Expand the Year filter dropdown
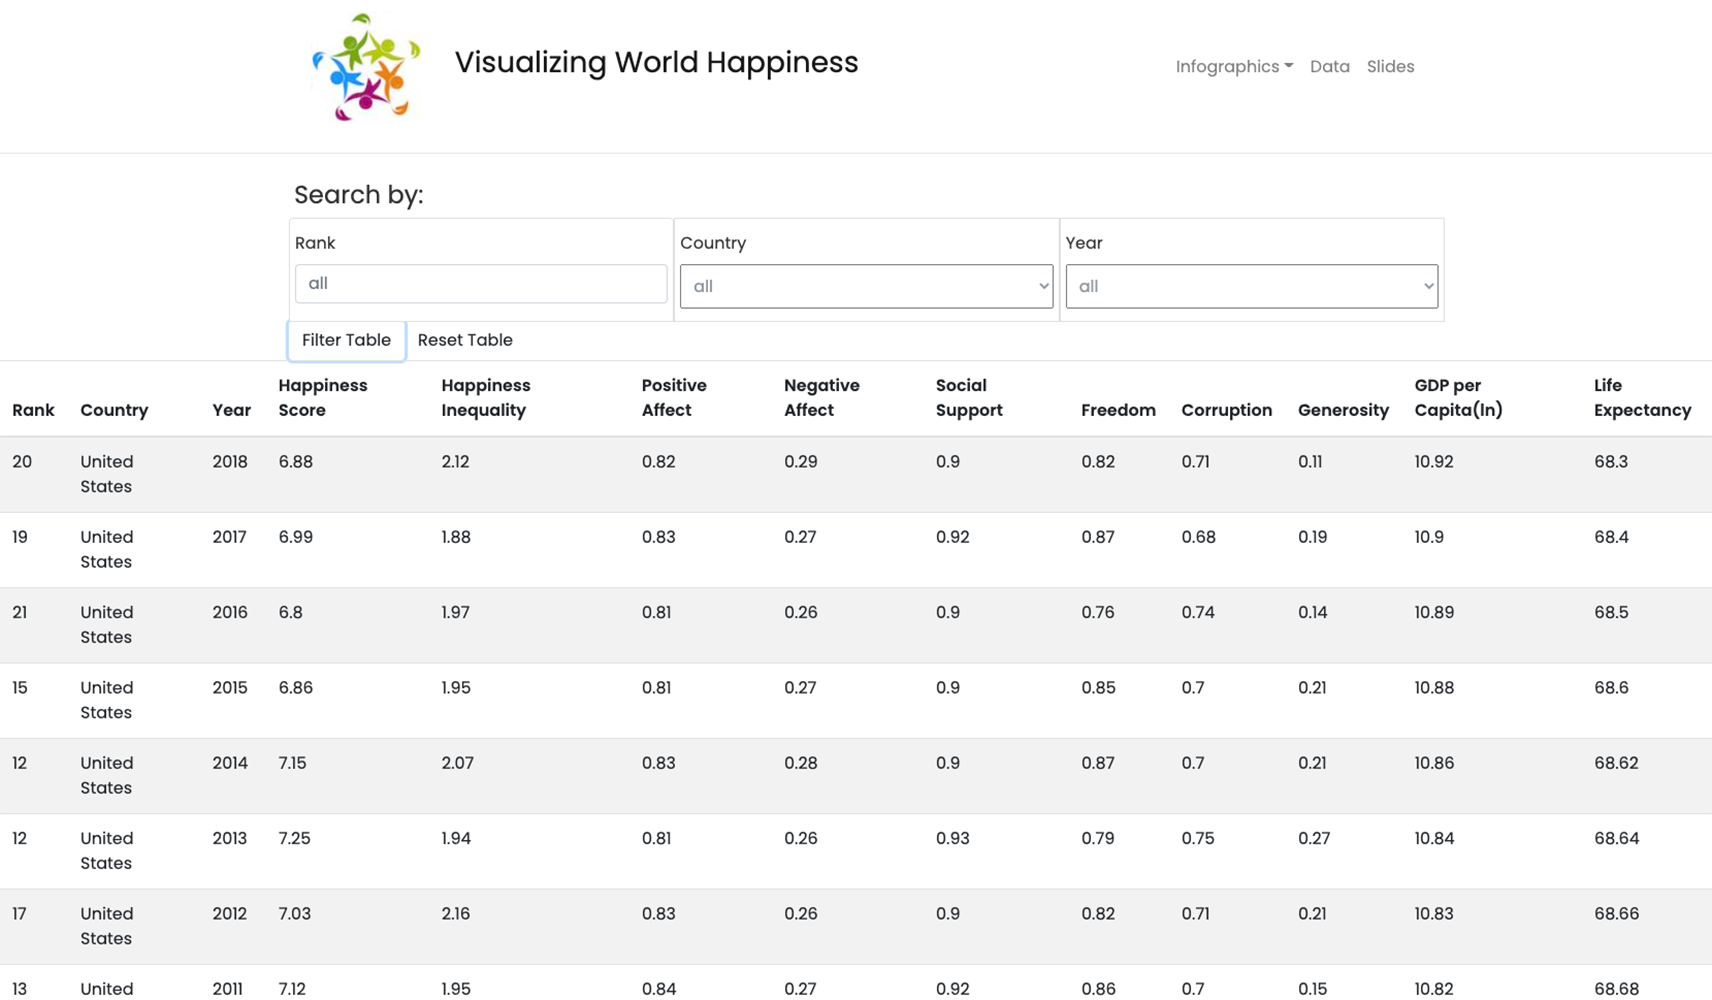This screenshot has width=1712, height=1000. 1251,286
